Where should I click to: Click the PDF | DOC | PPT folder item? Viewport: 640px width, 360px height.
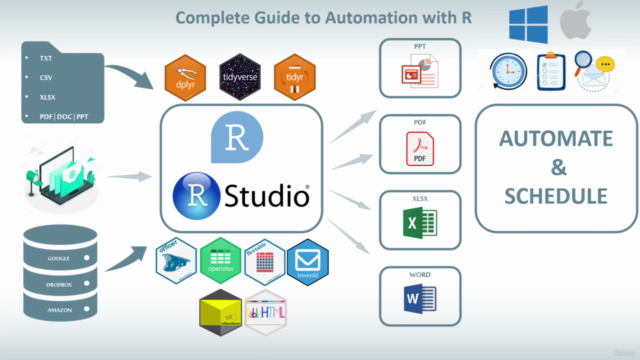click(64, 117)
